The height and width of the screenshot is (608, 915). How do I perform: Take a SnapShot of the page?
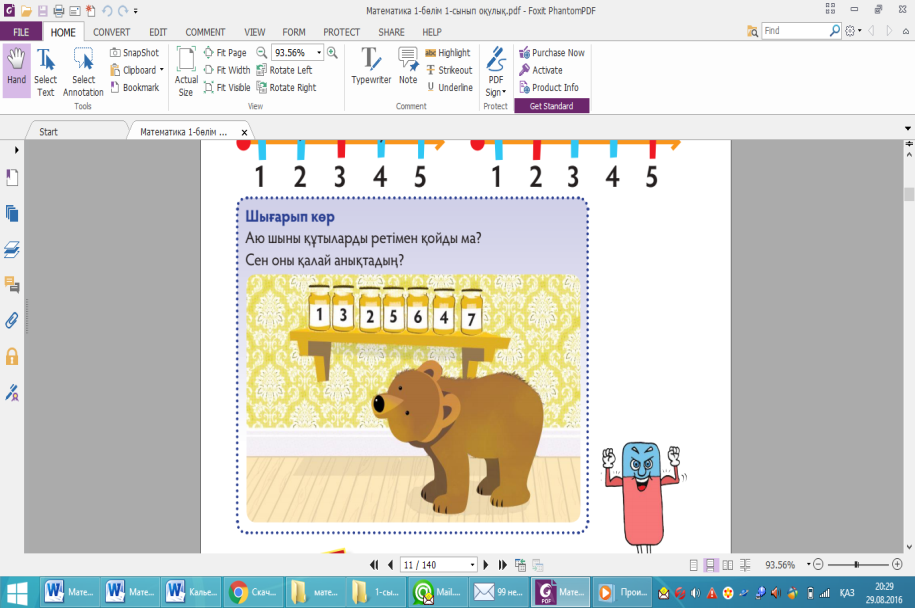tap(135, 53)
